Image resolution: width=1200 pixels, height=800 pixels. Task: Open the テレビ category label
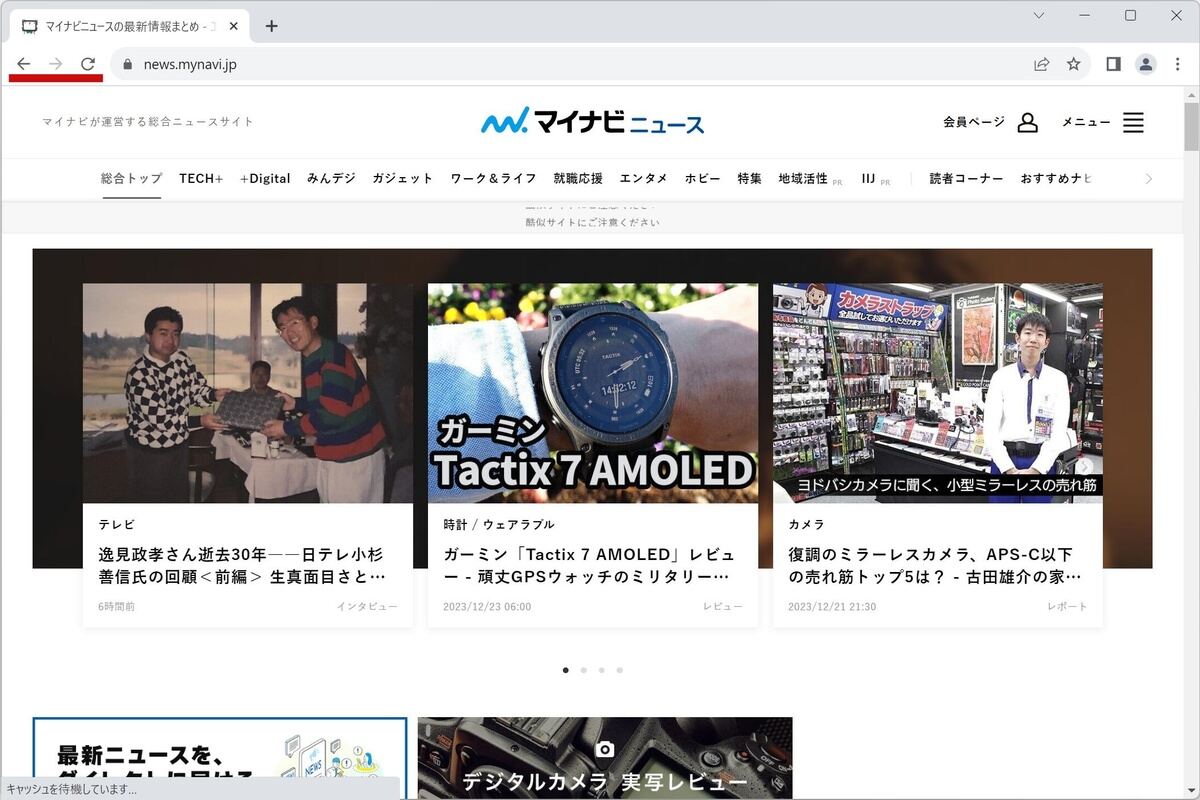(117, 524)
